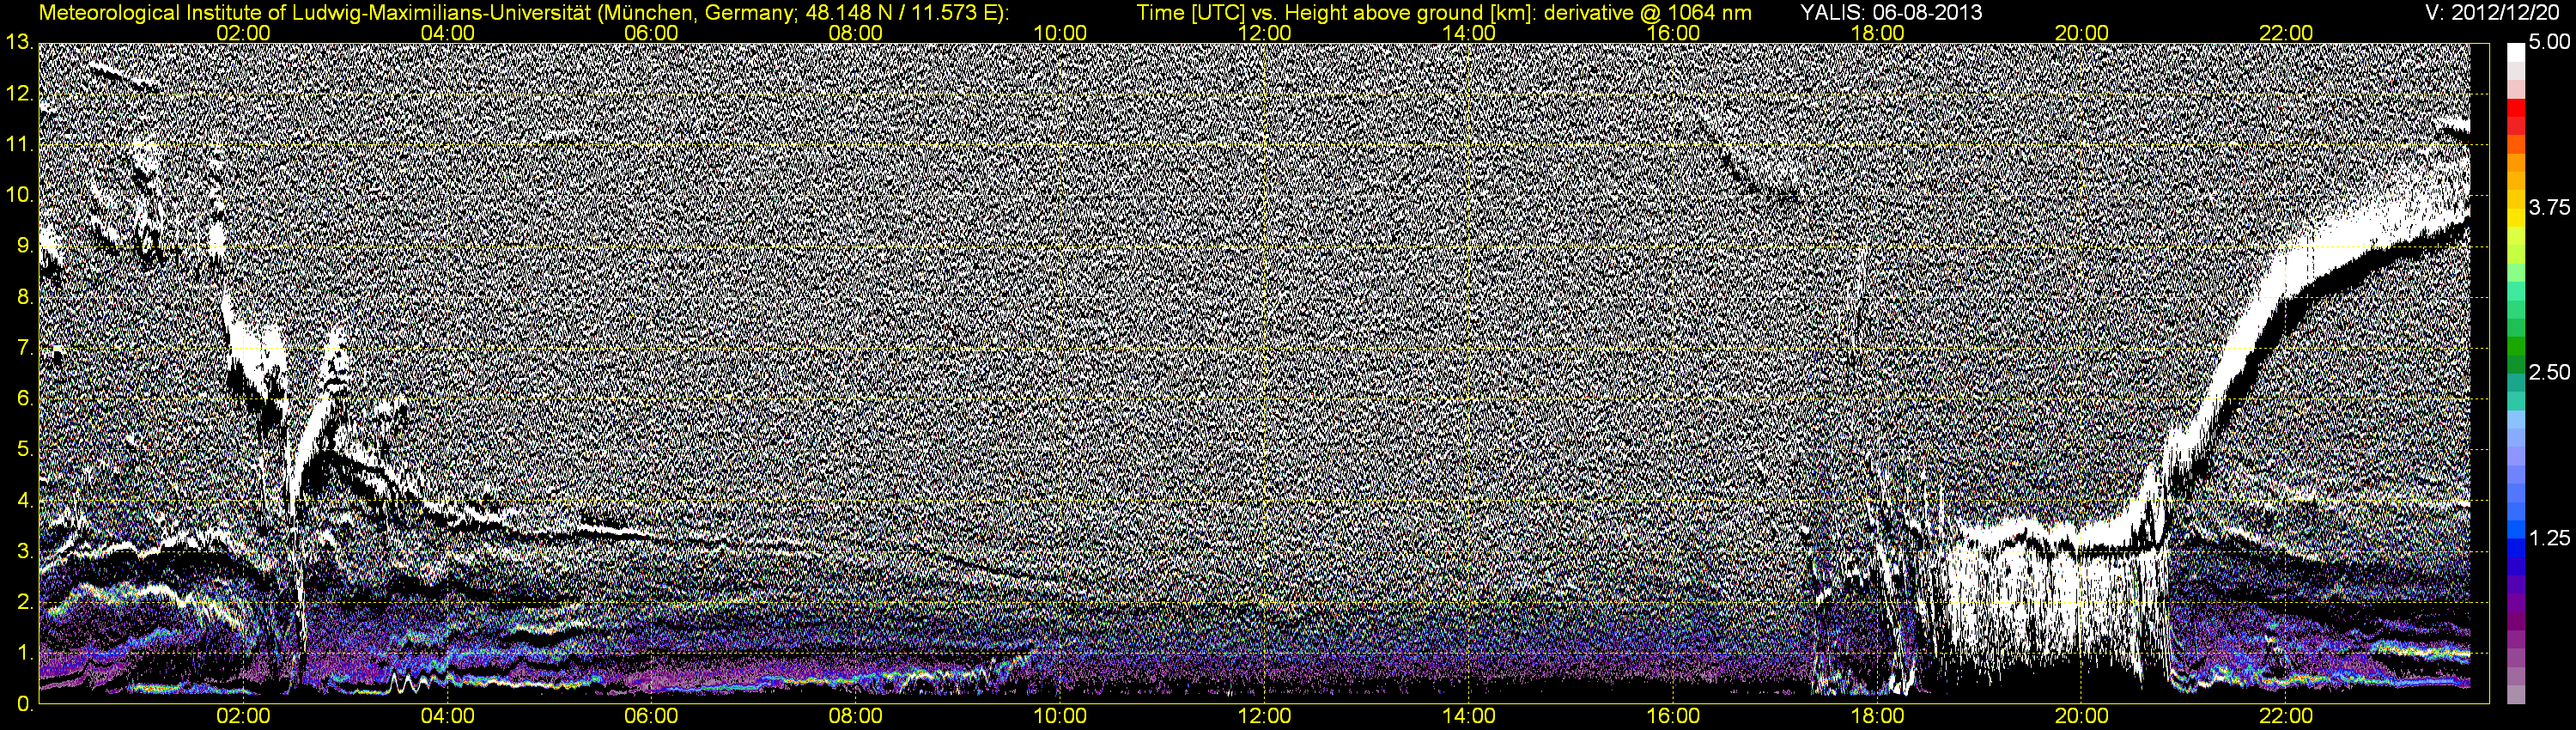This screenshot has width=2576, height=730.
Task: Click the '08:00' label on the bottom time axis
Action: tap(856, 717)
